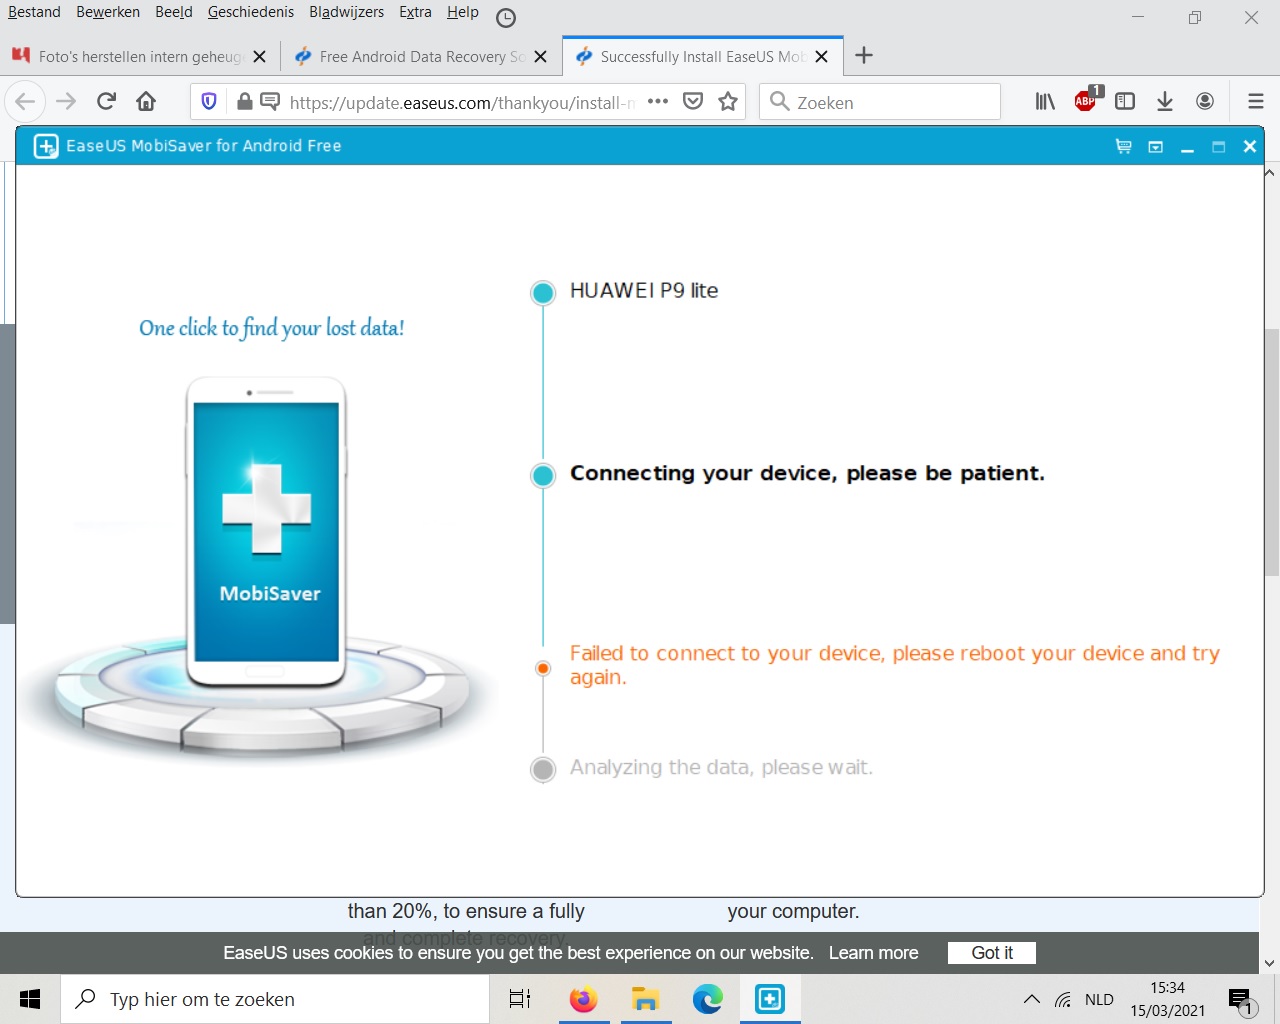
Task: Click the HUAWEI P9 lite device label
Action: pos(644,290)
